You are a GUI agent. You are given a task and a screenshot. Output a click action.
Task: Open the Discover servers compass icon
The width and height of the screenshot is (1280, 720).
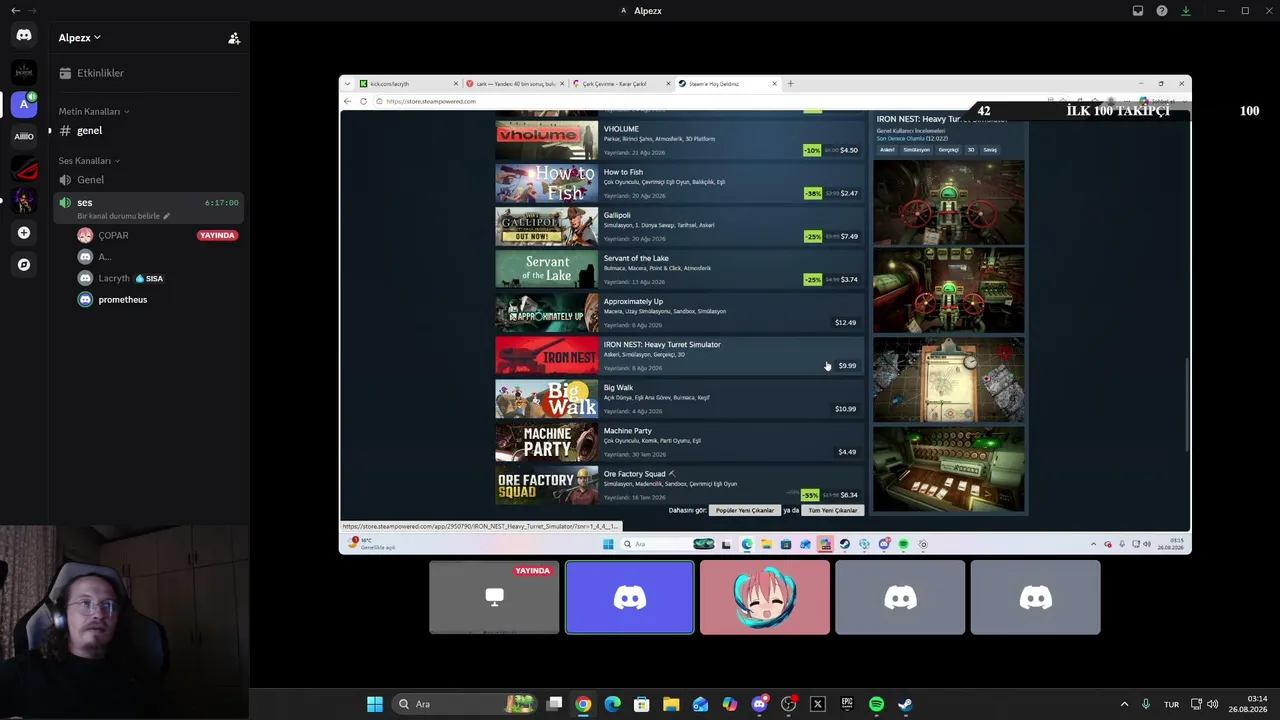24,265
